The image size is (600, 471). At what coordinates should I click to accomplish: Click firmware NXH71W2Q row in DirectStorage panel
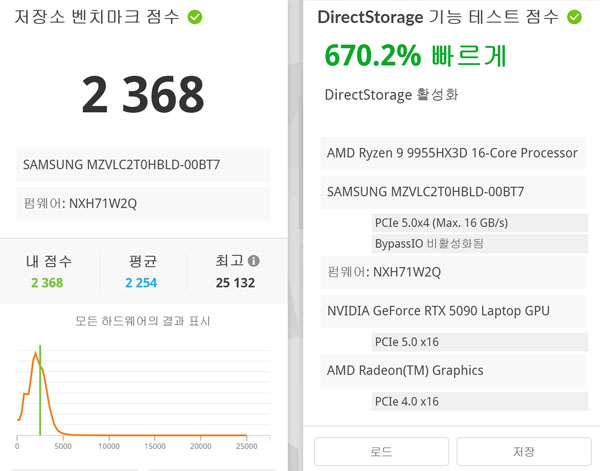click(x=453, y=272)
